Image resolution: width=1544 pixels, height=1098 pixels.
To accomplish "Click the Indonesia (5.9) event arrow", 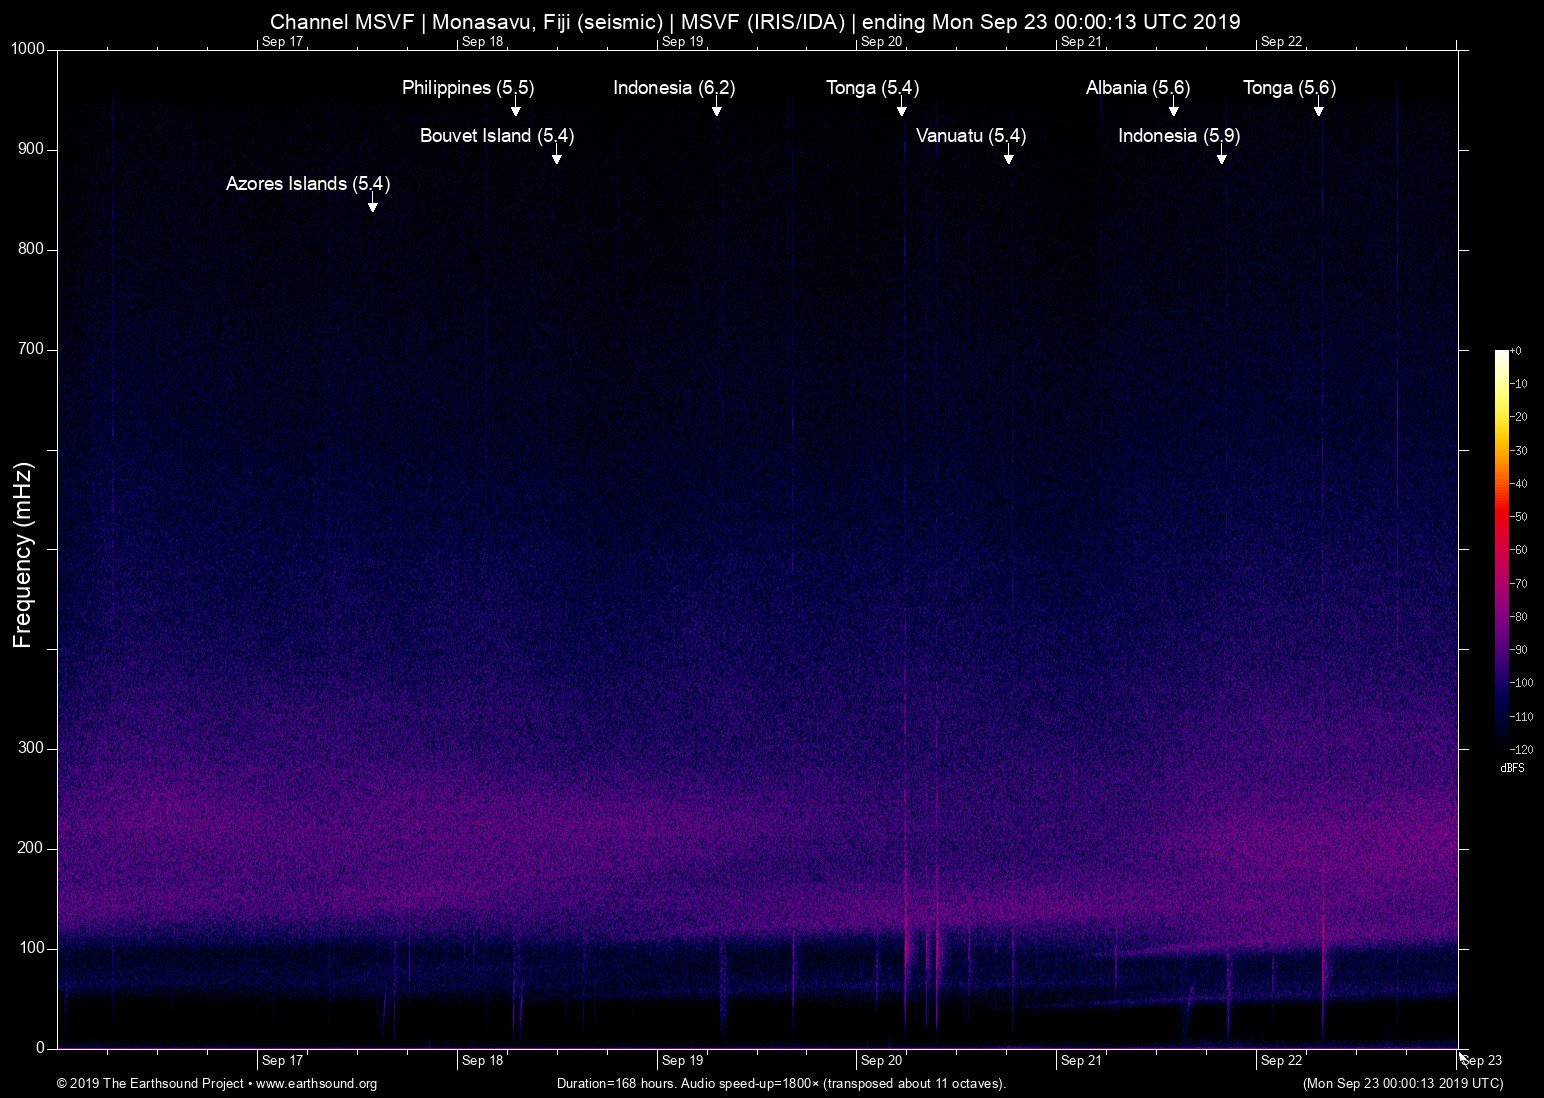I will pos(1222,156).
